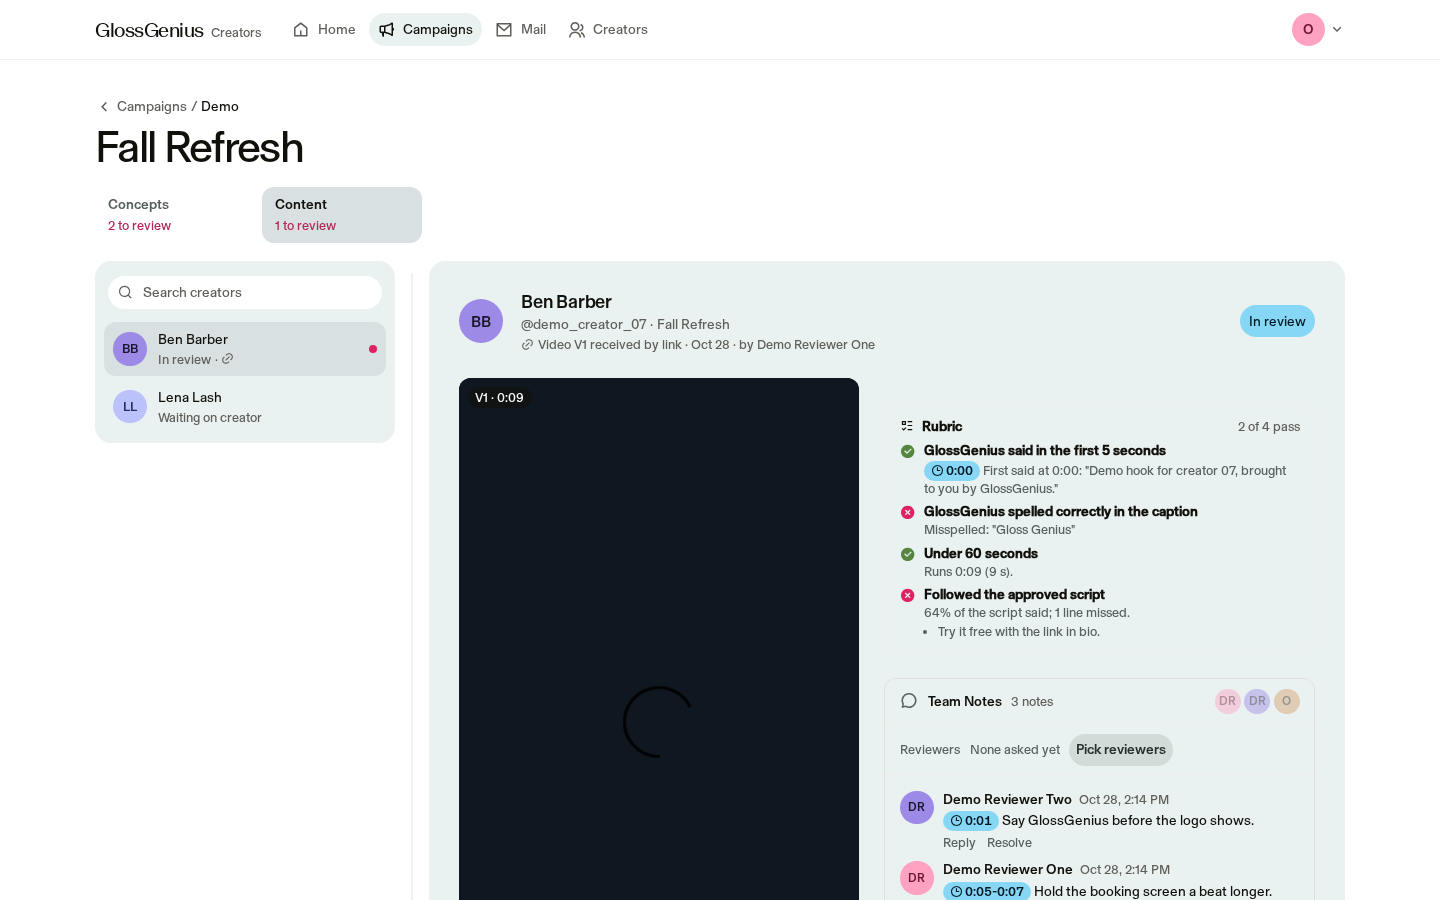Screen dimensions: 1440x900
Task: Click Ben Barber's BB avatar in header
Action: [x=481, y=321]
